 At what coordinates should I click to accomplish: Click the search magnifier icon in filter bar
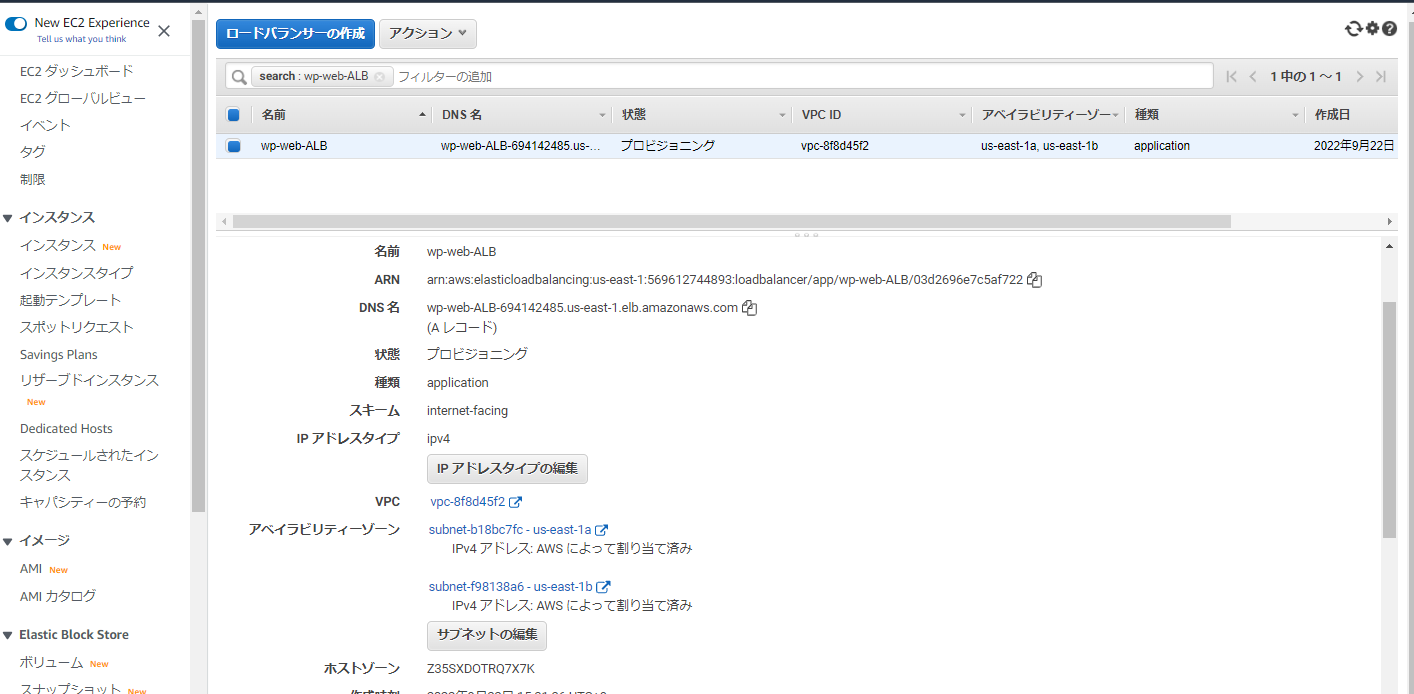pyautogui.click(x=239, y=77)
